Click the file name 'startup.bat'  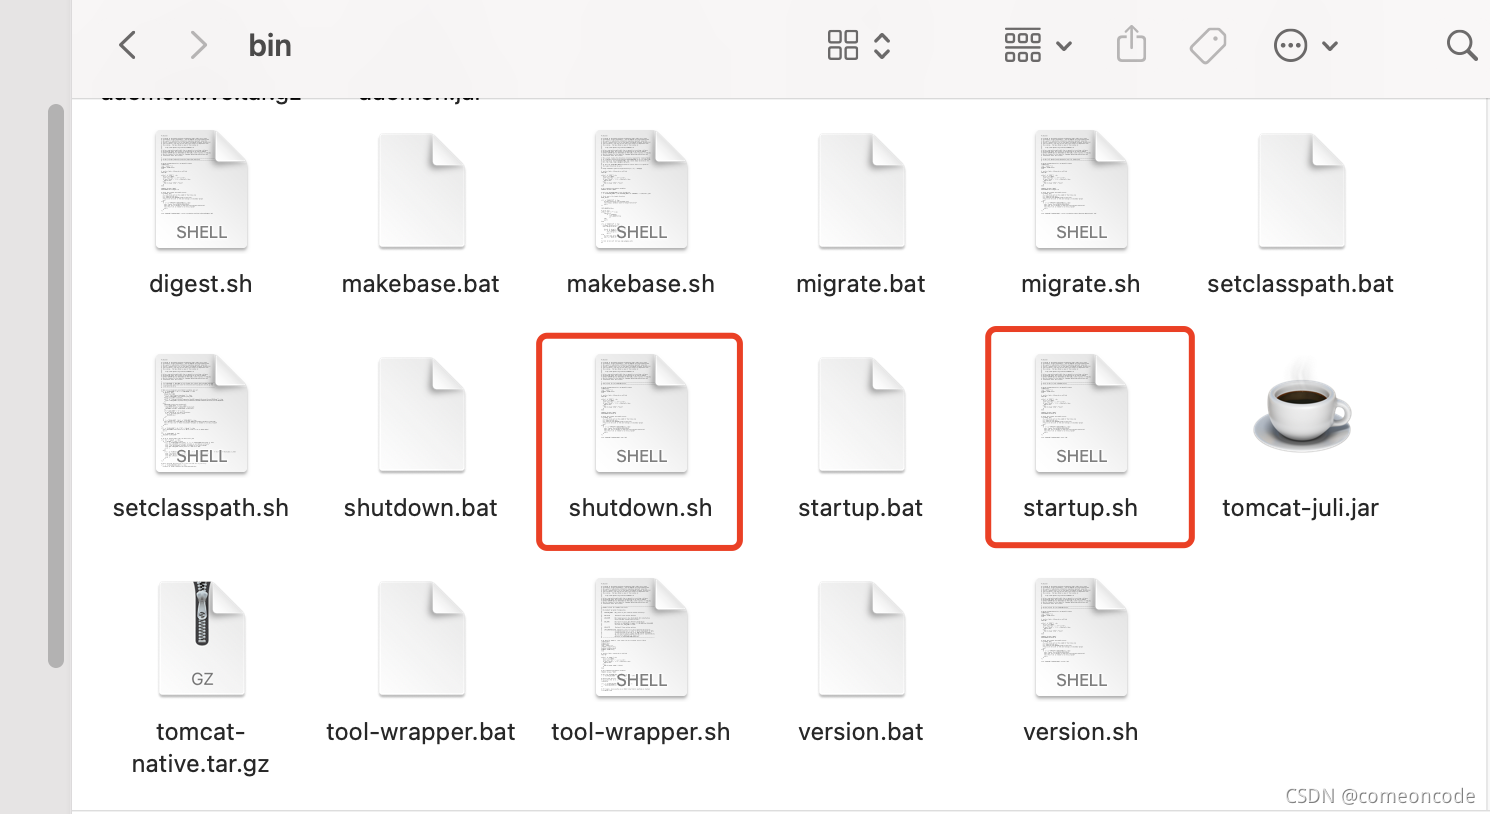pyautogui.click(x=861, y=508)
